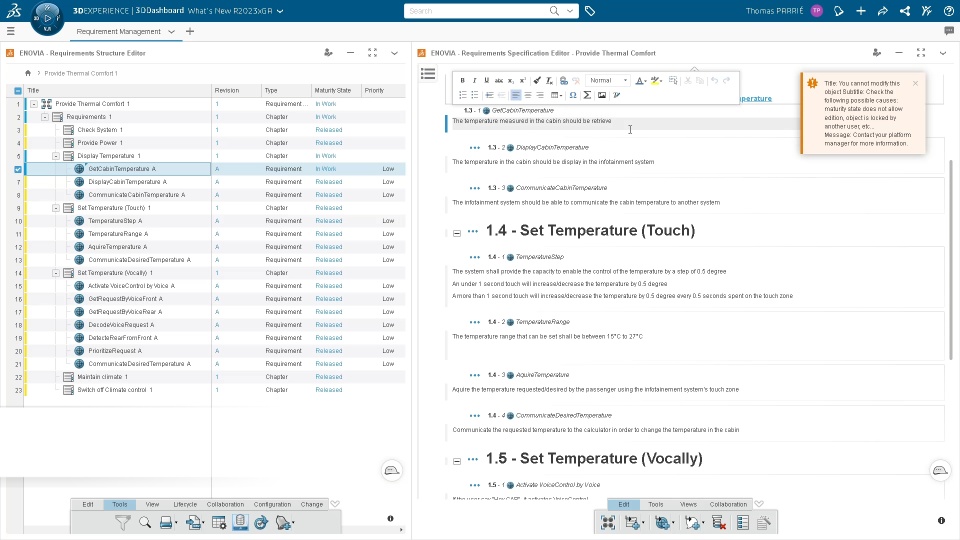960x540 pixels.
Task: Click the checklist icon in Edit toolbar
Action: pyautogui.click(x=743, y=523)
